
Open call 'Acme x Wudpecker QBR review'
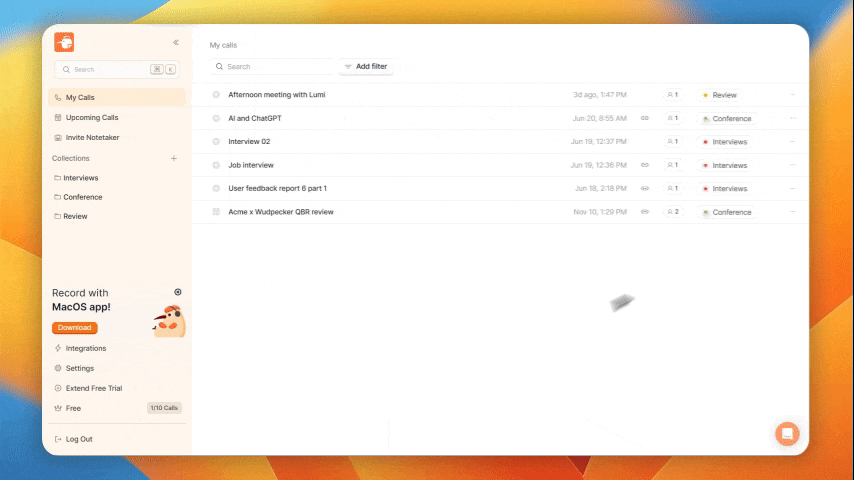pos(281,212)
